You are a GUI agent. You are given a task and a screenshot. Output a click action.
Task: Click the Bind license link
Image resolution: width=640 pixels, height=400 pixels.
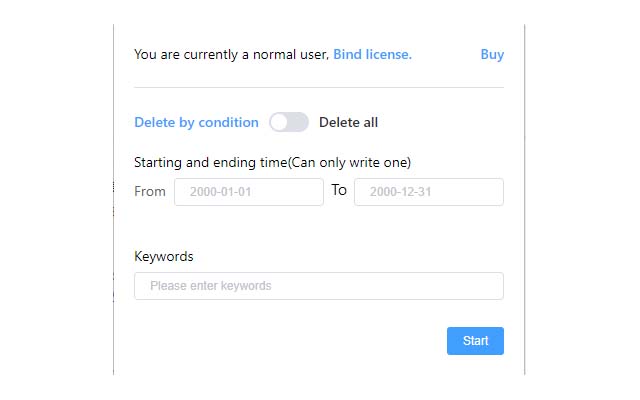372,54
